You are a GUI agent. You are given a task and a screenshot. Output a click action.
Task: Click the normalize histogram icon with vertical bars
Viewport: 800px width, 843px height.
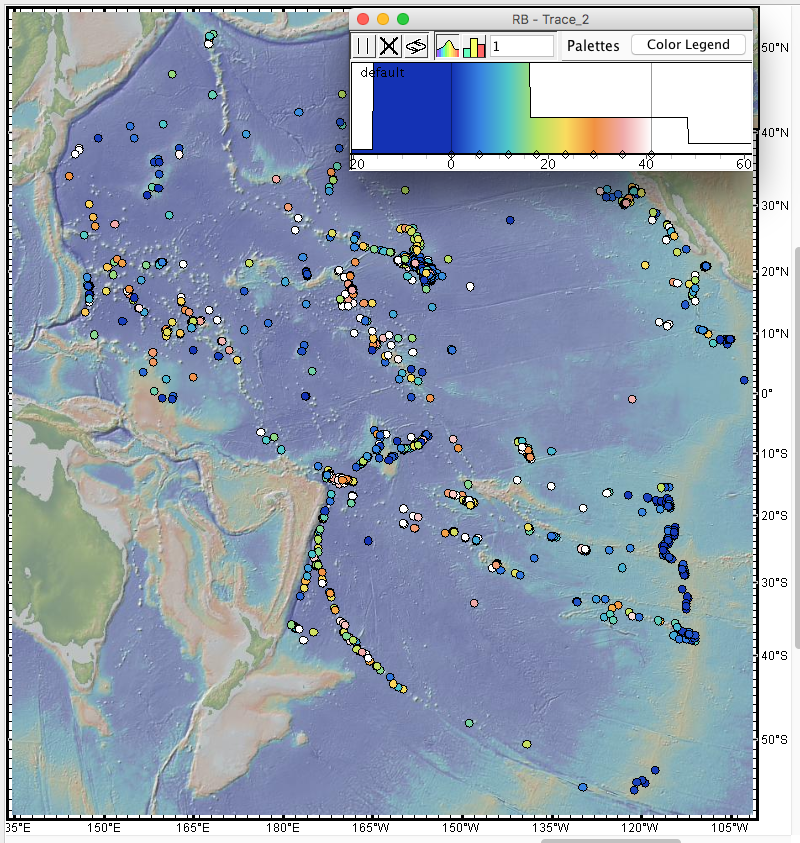click(x=365, y=46)
